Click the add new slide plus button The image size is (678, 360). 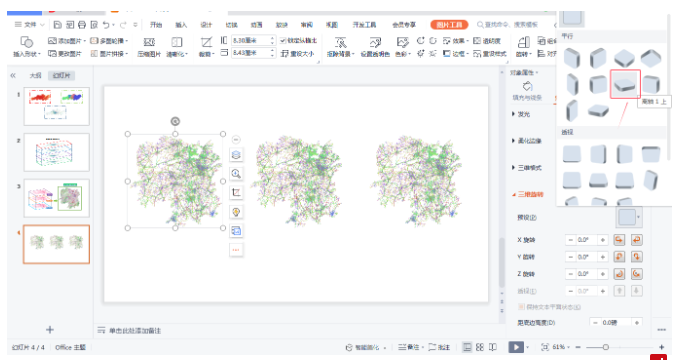click(x=50, y=330)
